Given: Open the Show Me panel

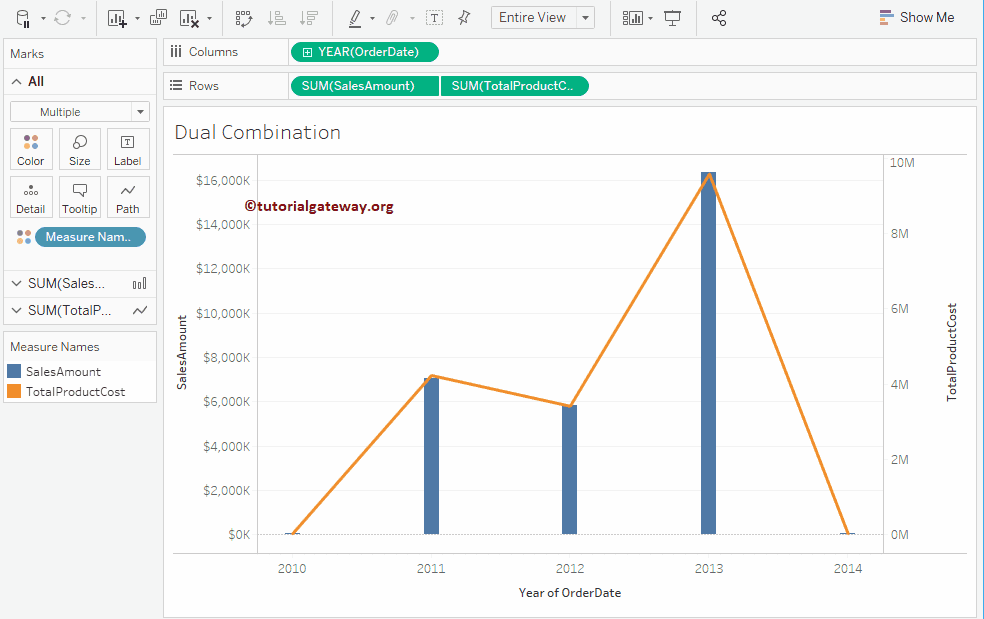Looking at the screenshot, I should click(x=917, y=18).
